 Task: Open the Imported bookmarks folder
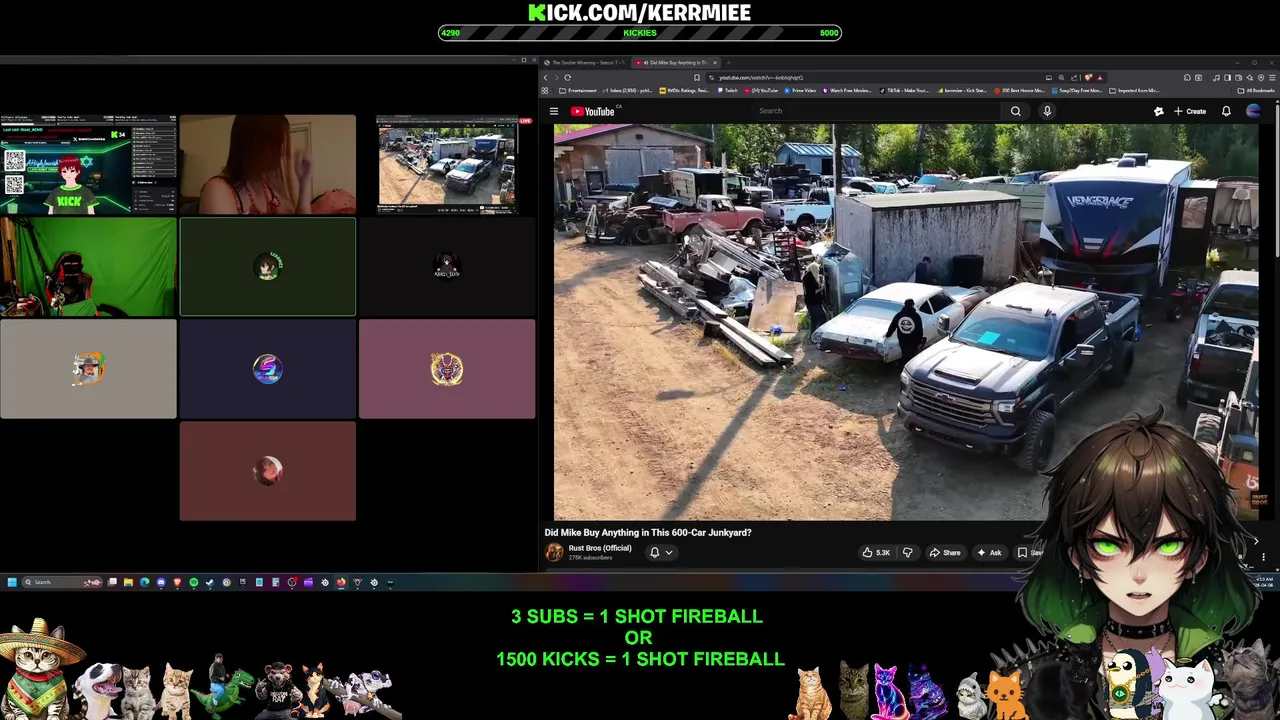(1134, 90)
